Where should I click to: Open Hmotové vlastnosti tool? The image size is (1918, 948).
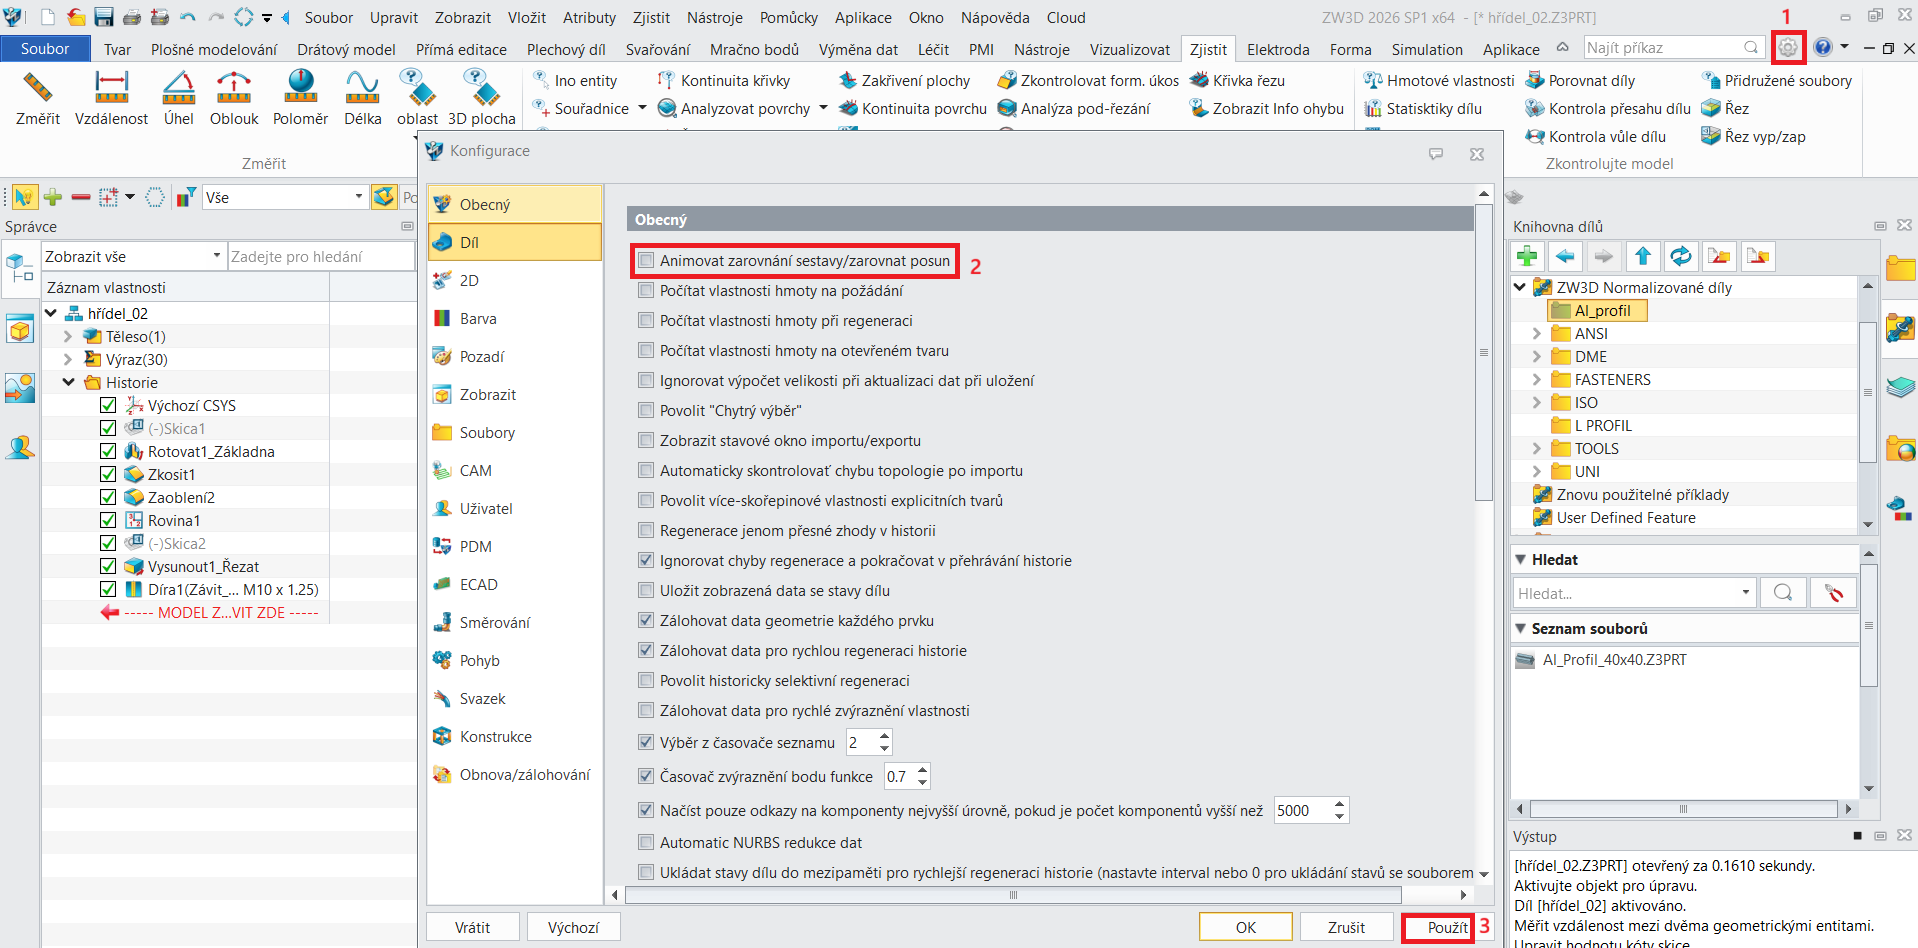[1439, 81]
